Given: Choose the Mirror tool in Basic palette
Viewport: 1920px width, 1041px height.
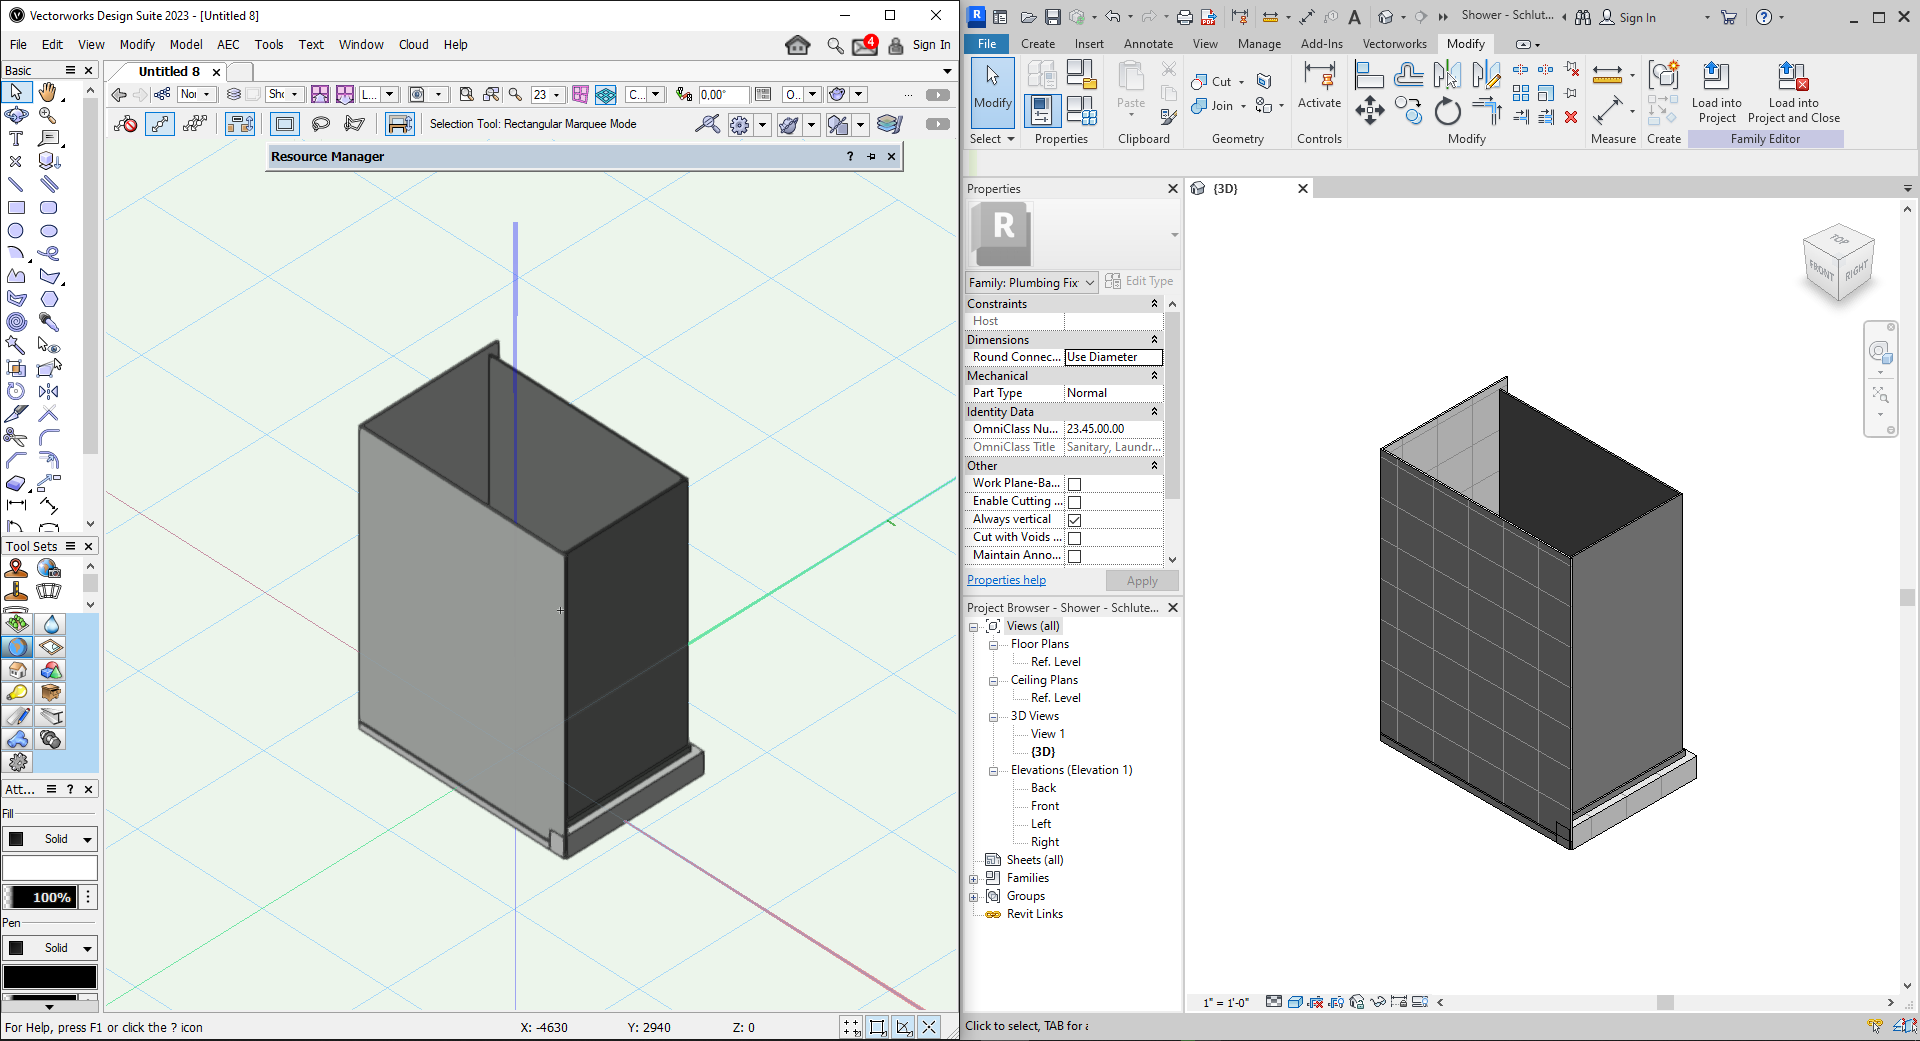Looking at the screenshot, I should [x=48, y=391].
